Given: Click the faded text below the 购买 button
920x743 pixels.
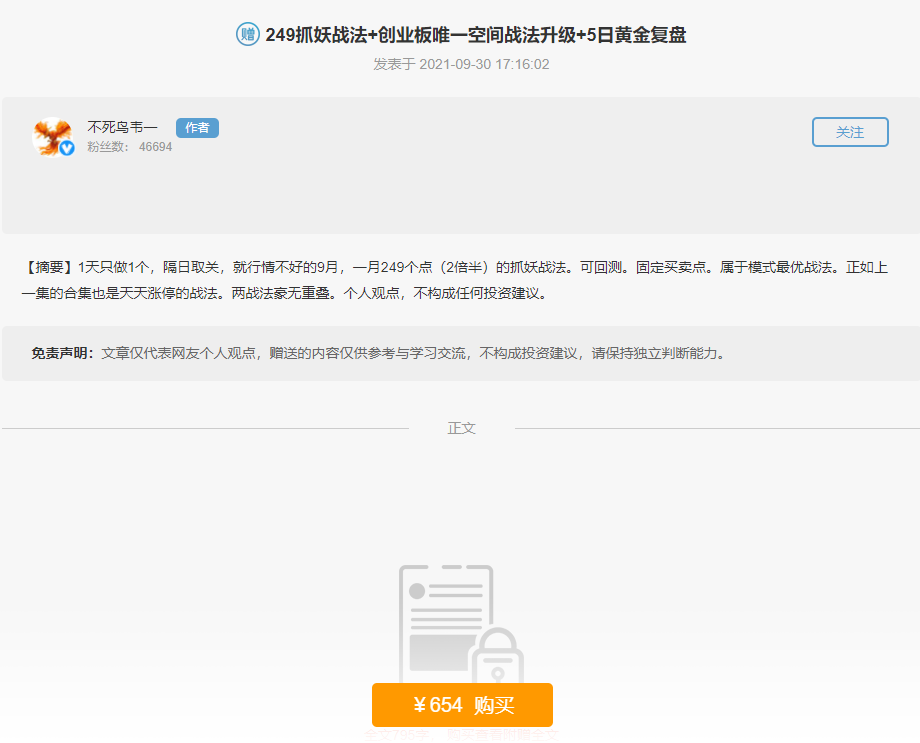Looking at the screenshot, I should [461, 735].
